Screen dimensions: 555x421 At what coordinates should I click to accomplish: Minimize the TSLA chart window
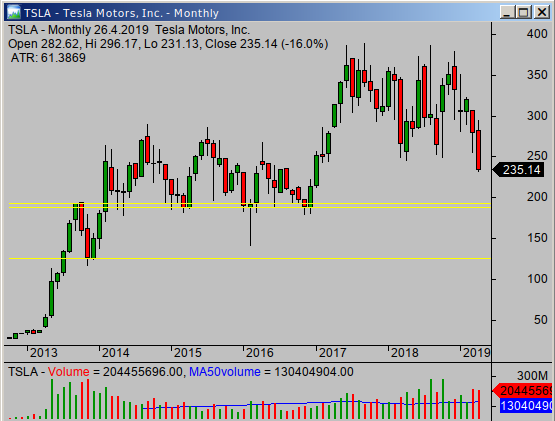[507, 12]
